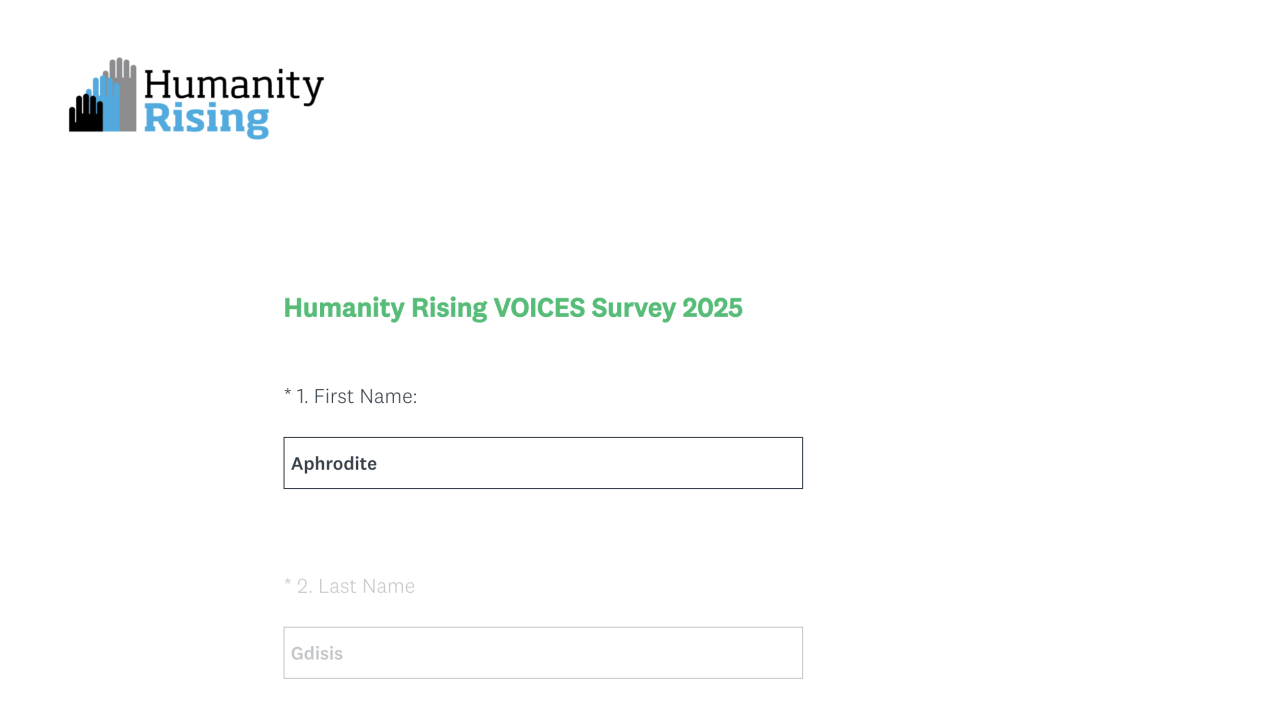1280x707 pixels.
Task: Click Humanity Rising words in green heading
Action: coord(385,308)
